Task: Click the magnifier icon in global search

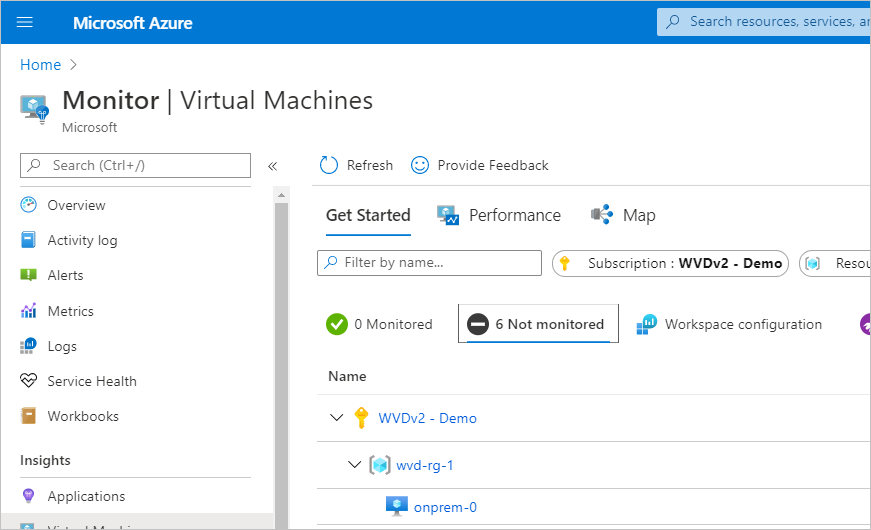Action: [x=673, y=22]
